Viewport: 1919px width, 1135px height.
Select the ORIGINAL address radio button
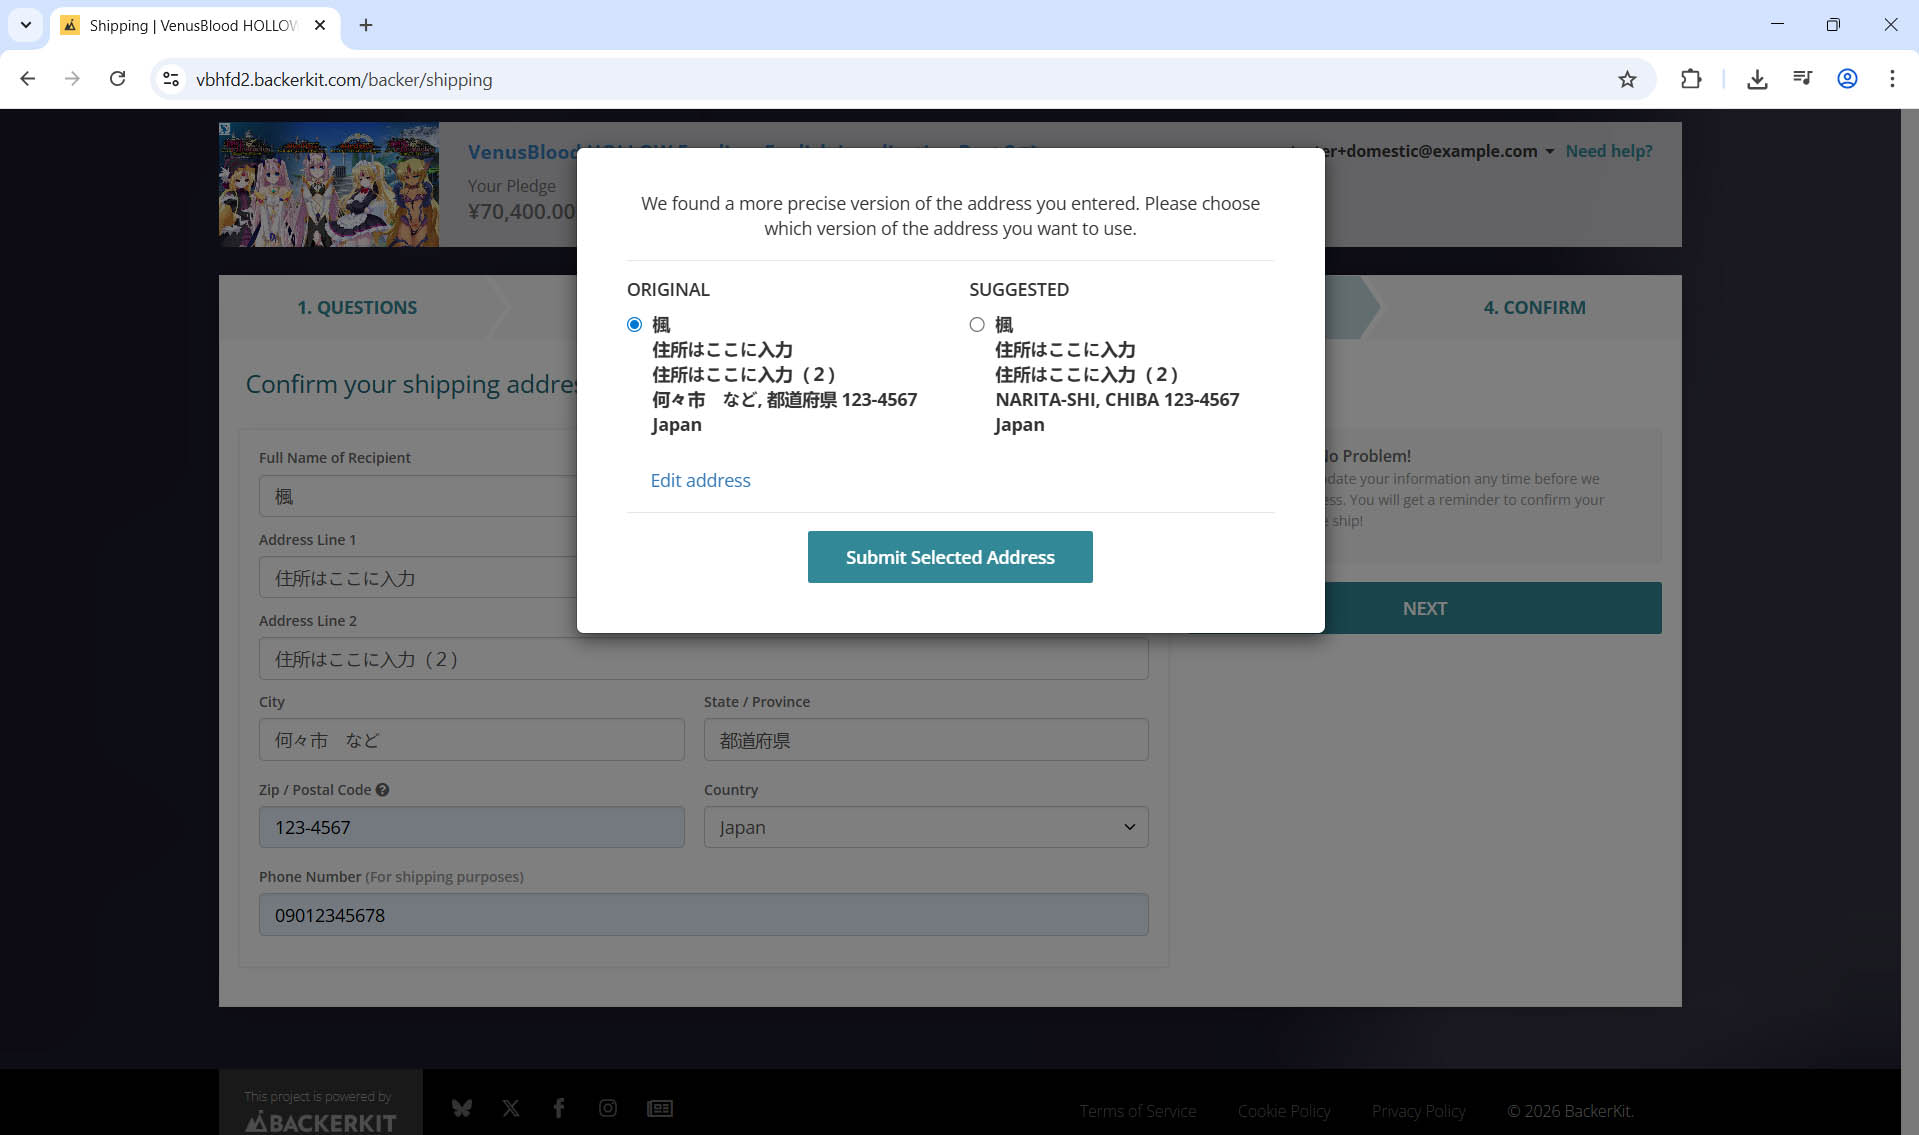pyautogui.click(x=634, y=325)
